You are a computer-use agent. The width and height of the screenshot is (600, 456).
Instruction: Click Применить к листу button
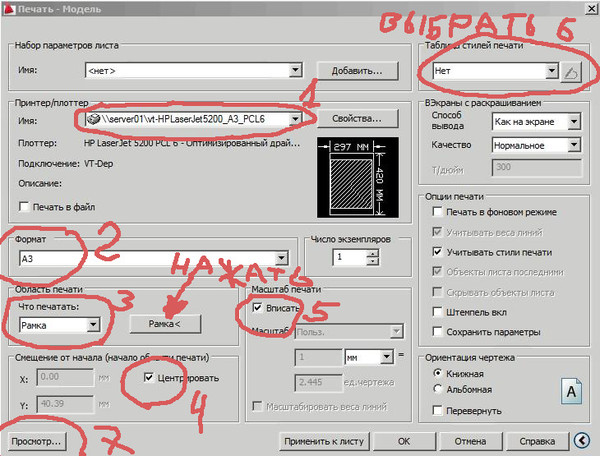[x=324, y=441]
